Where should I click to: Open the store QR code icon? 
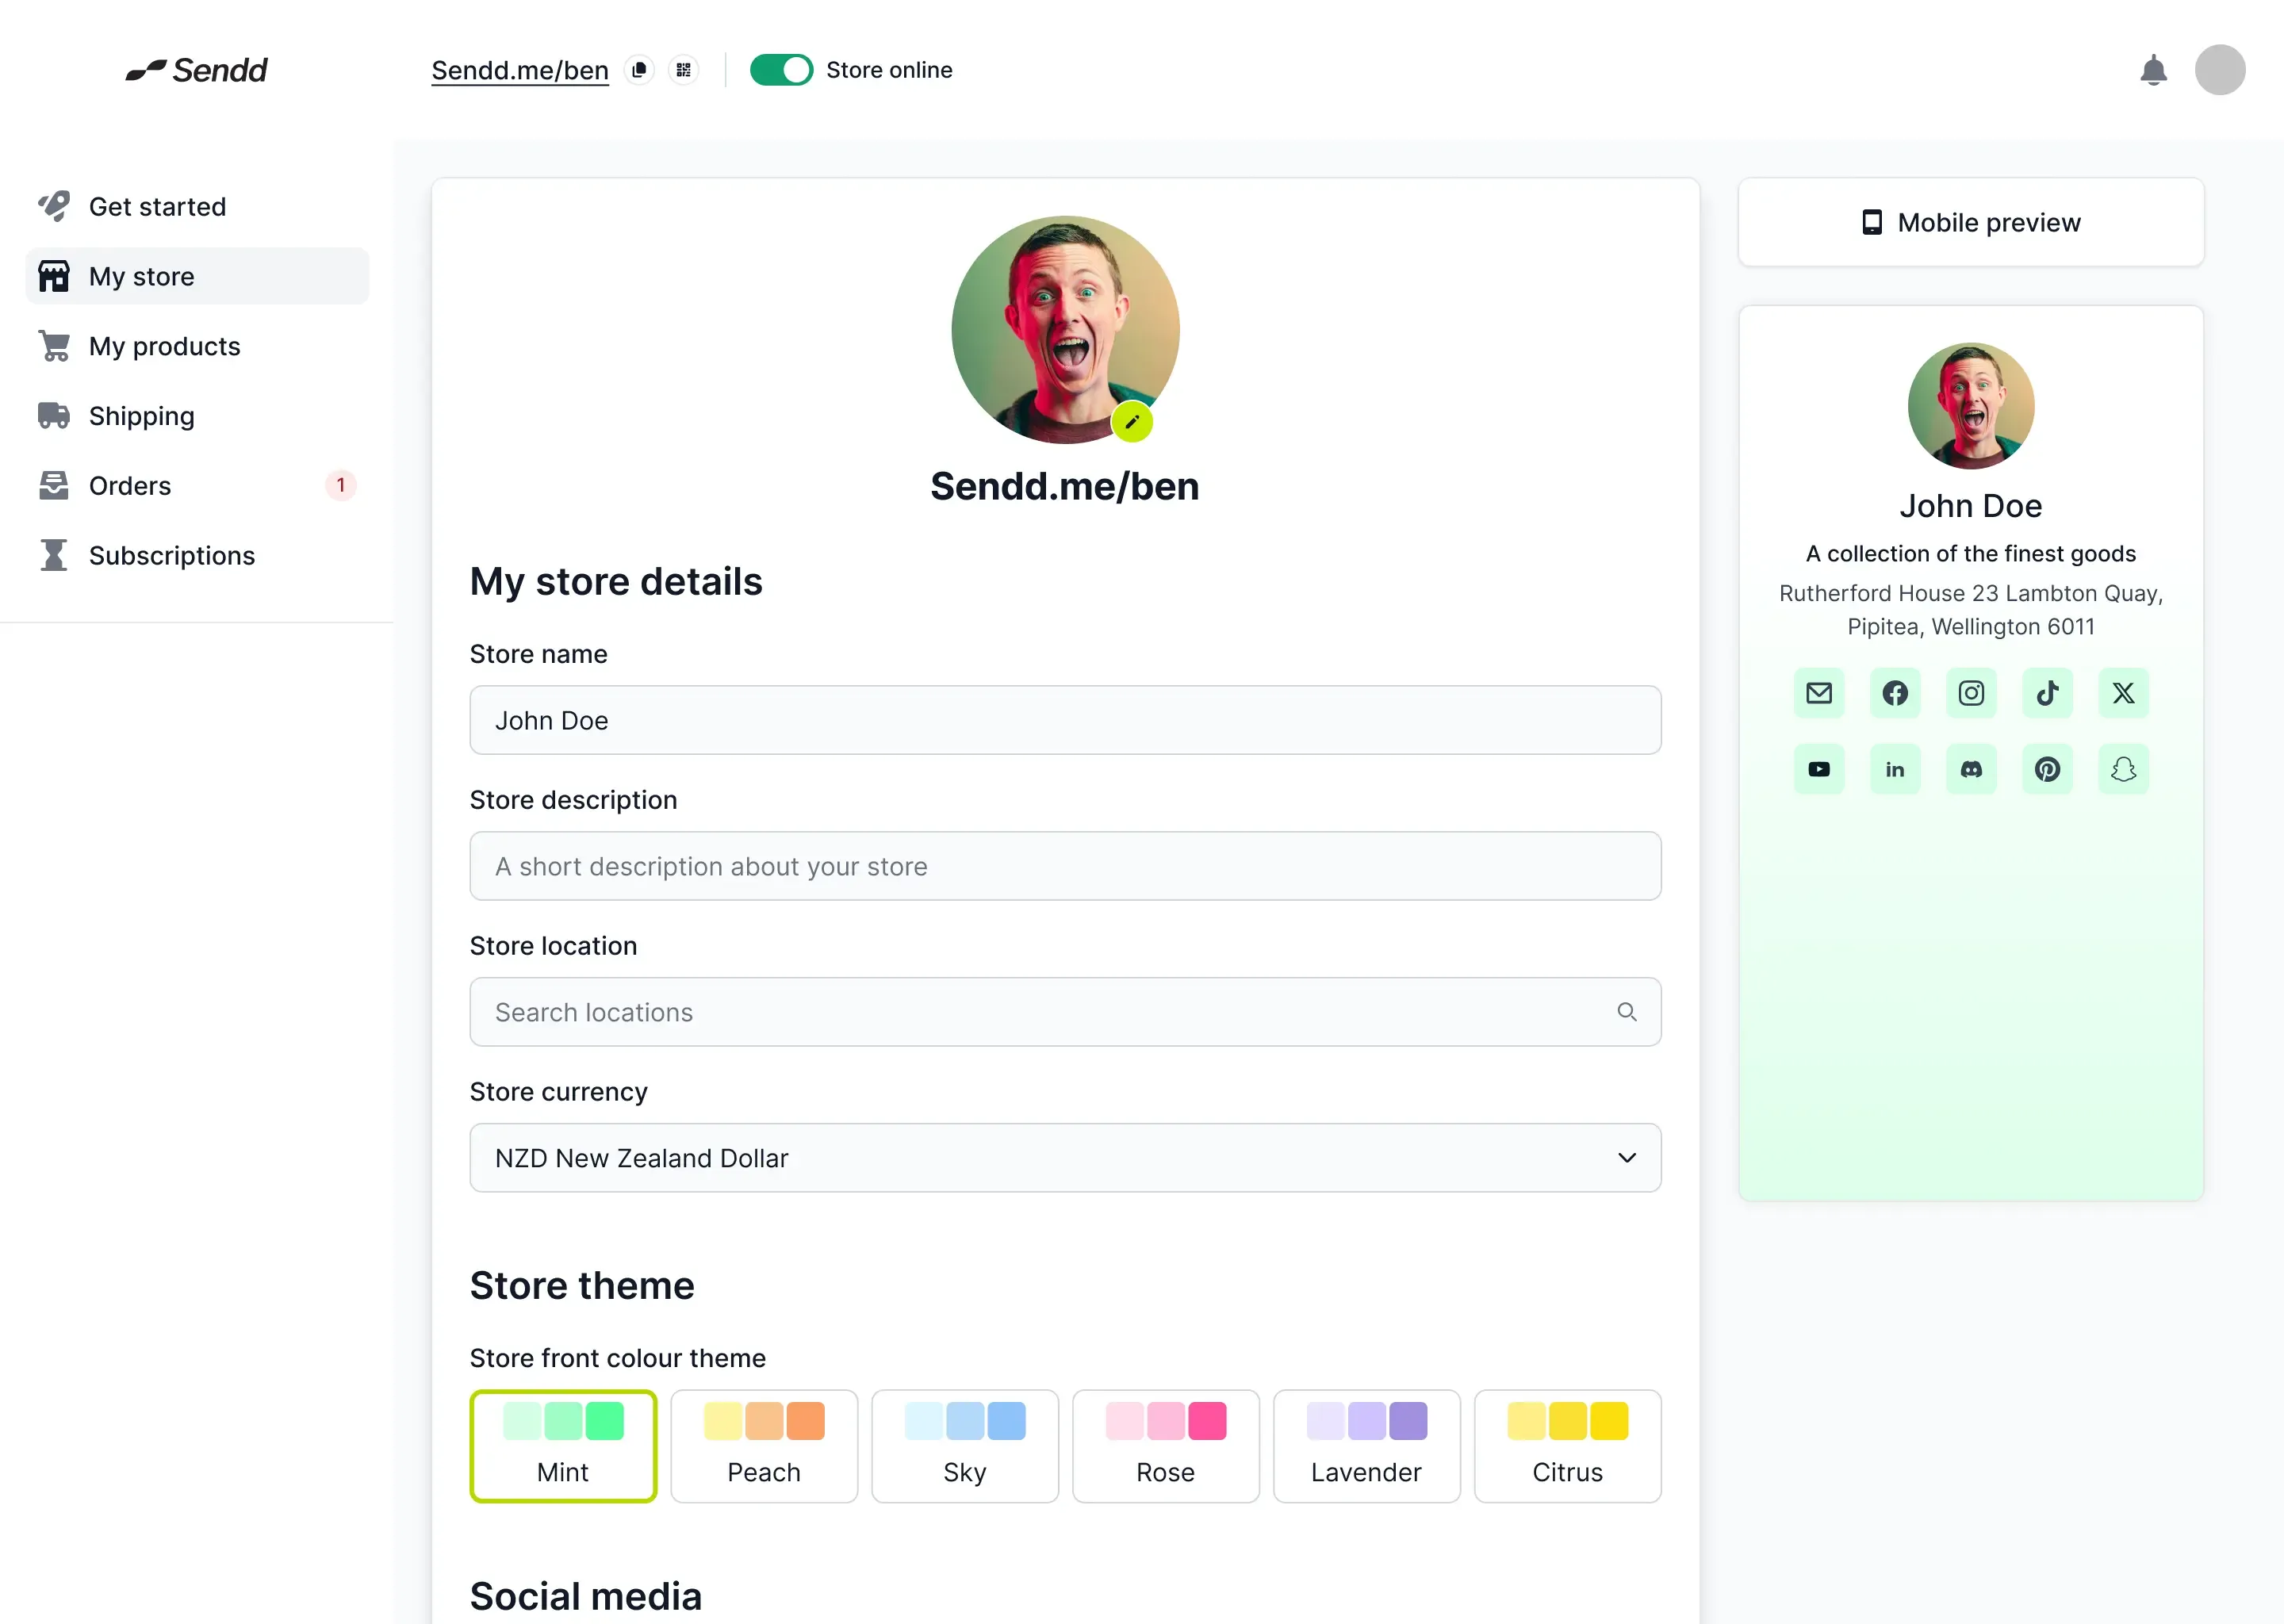point(684,70)
